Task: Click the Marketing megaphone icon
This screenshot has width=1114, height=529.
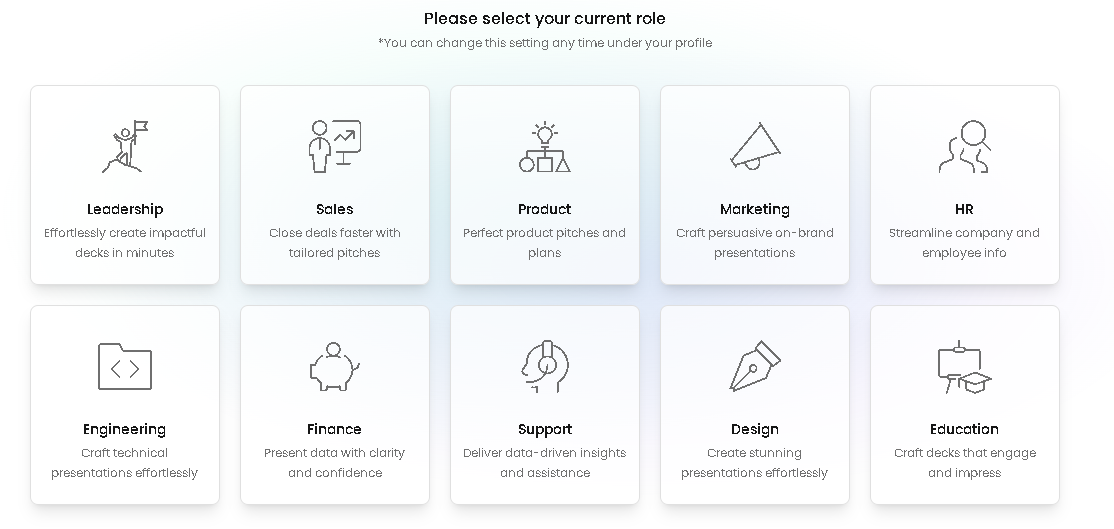Action: [755, 146]
